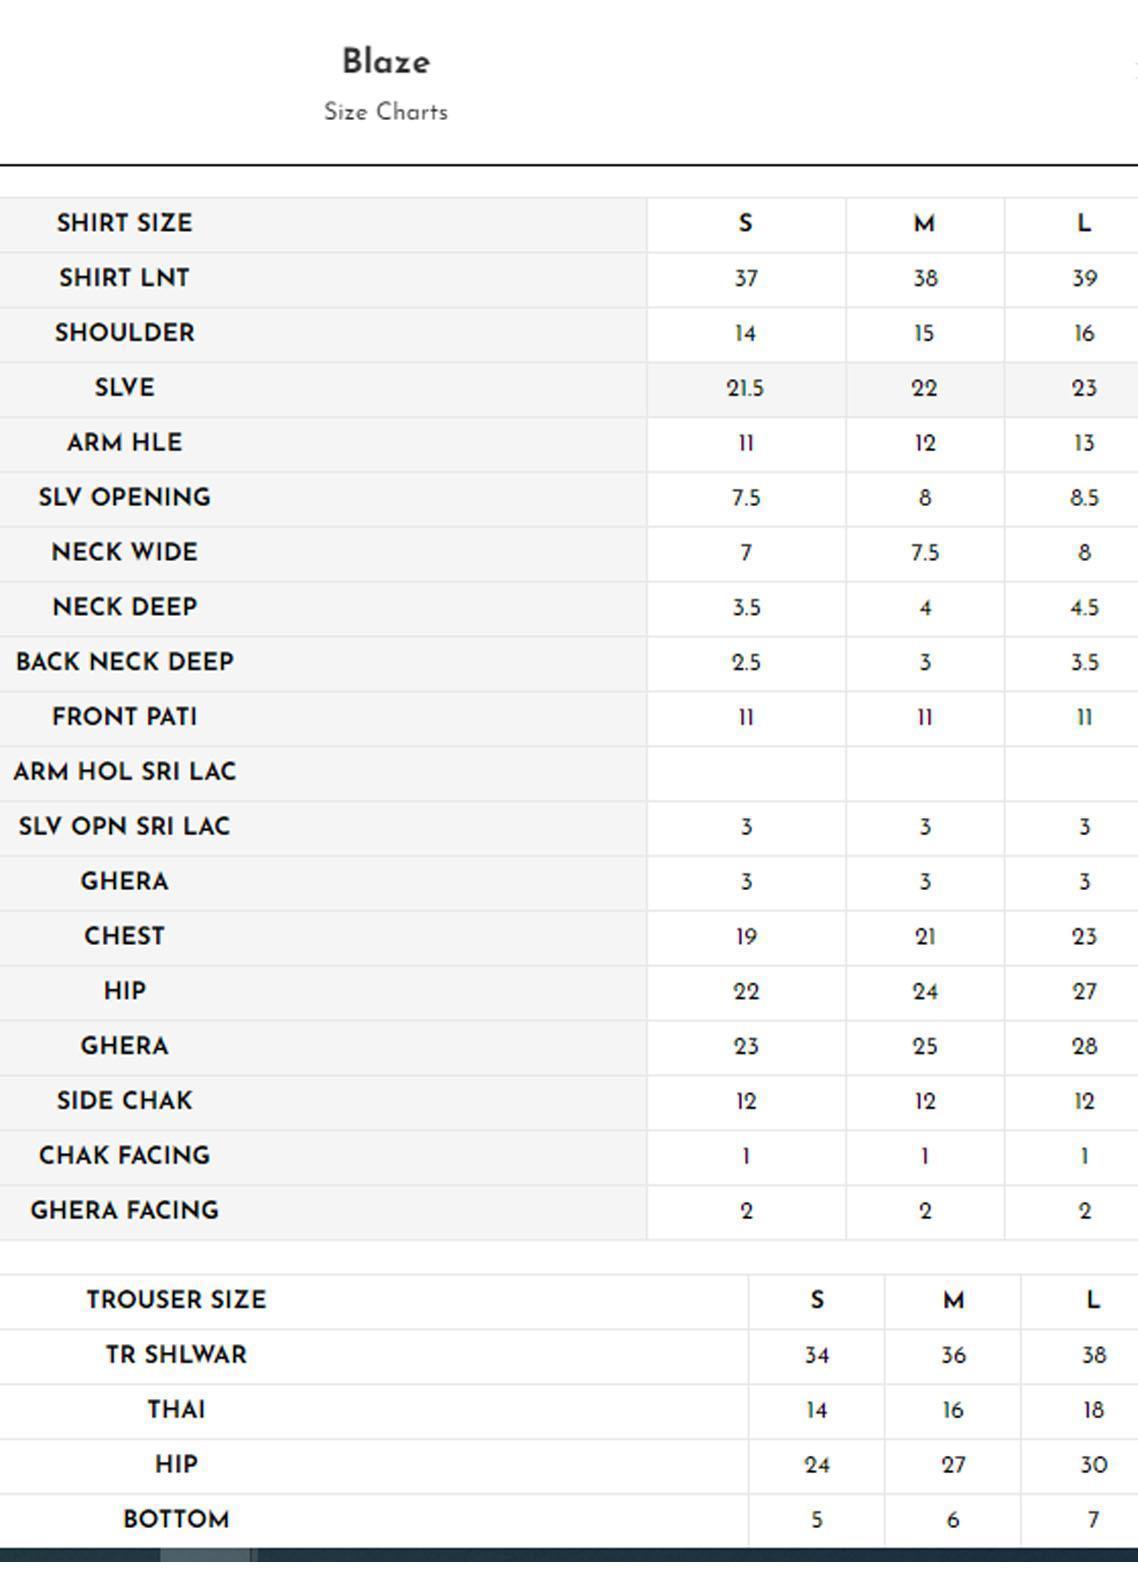This screenshot has width=1138, height=1584.
Task: Click the horizontal scrollbar thumb at bottom
Action: click(205, 1555)
